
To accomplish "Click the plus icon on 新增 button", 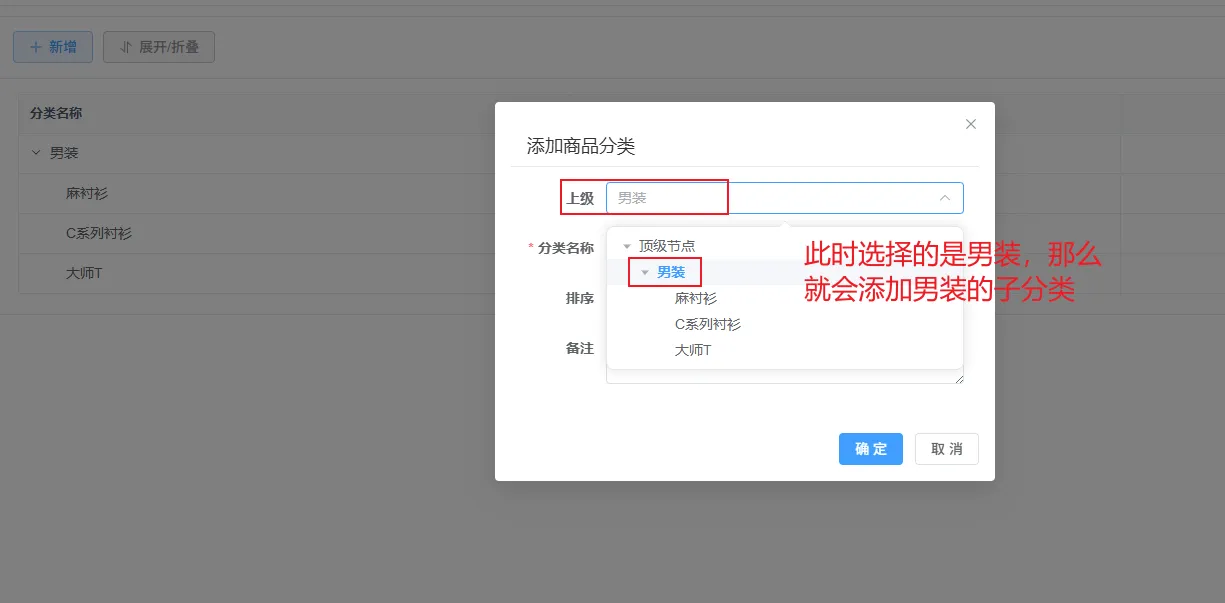I will pos(36,47).
